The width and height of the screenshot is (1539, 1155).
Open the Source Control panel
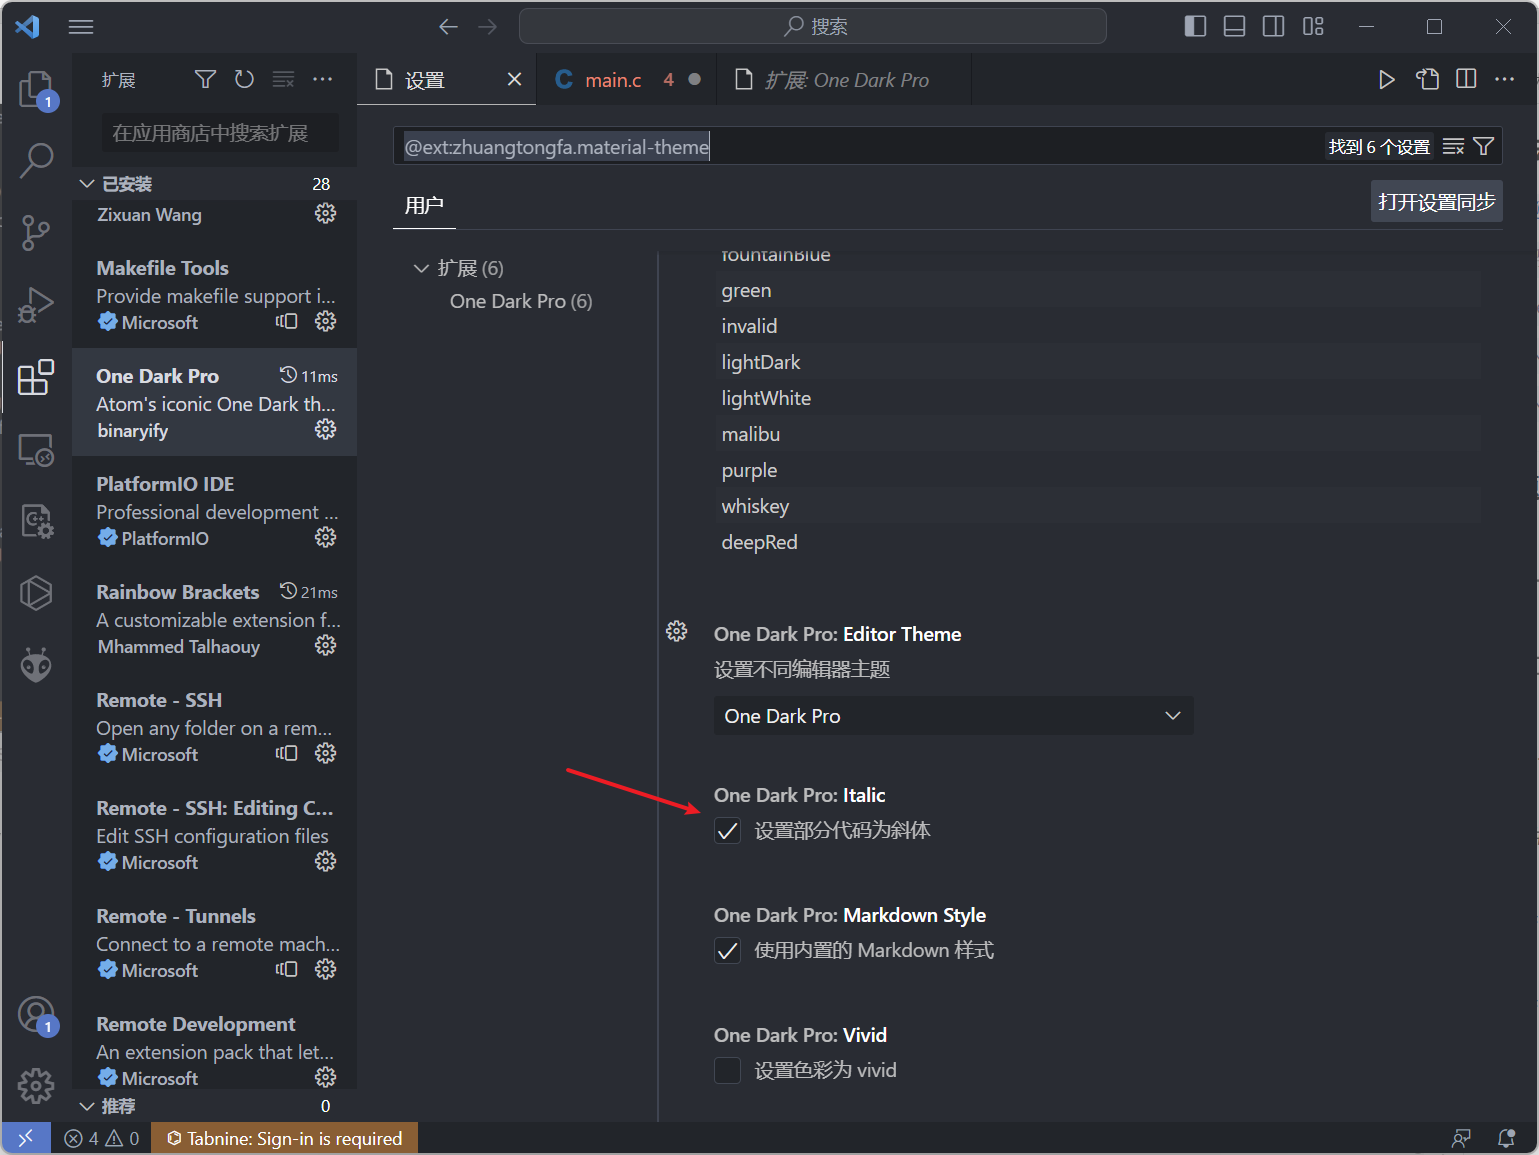37,232
